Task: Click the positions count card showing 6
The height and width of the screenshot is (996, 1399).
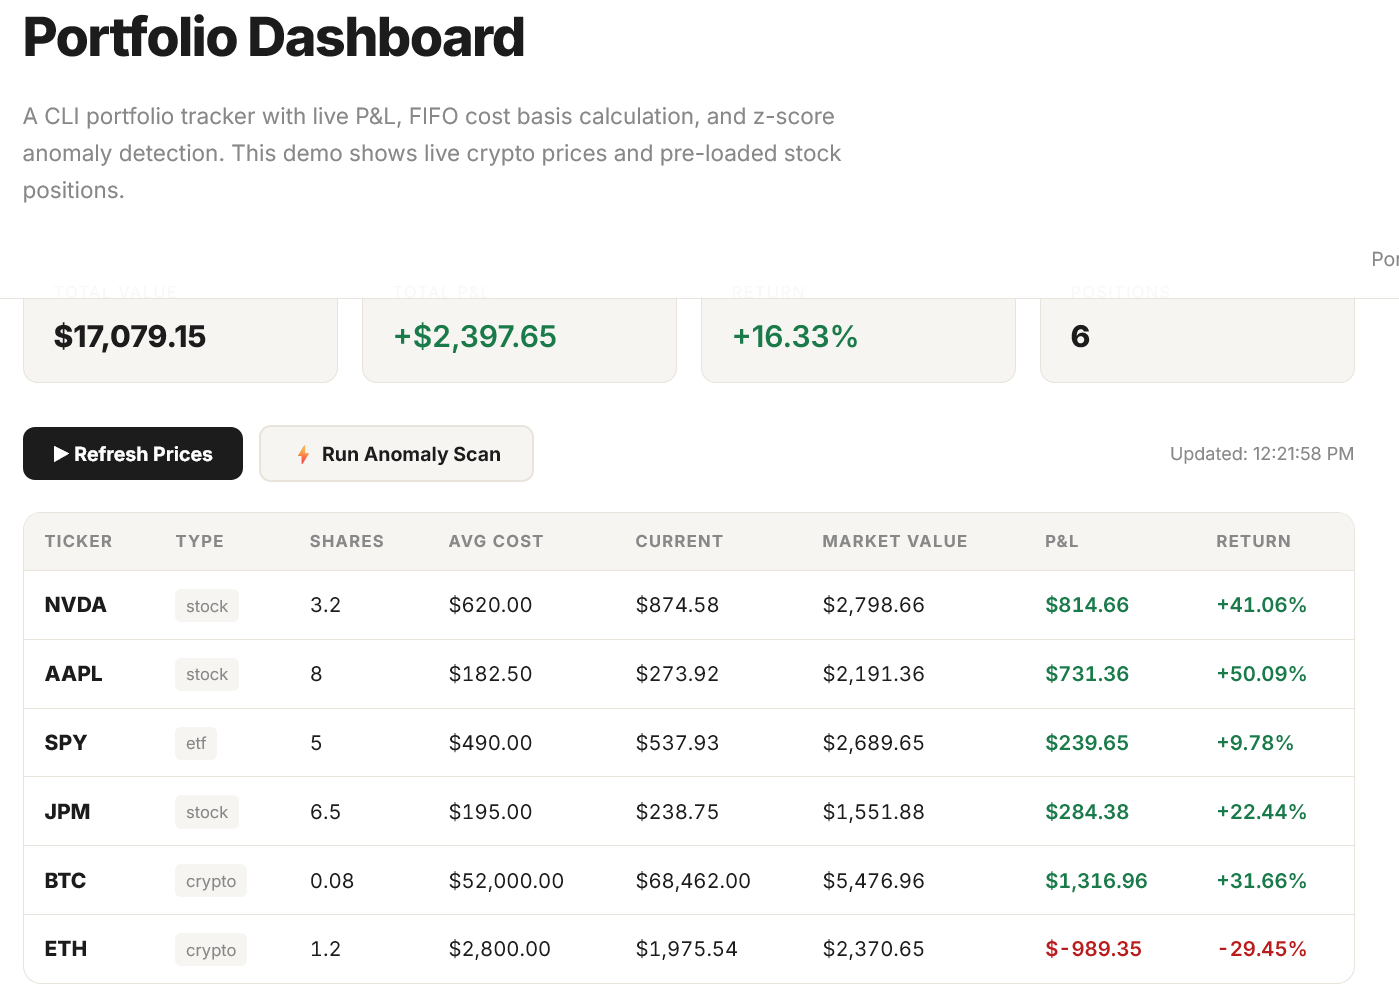Action: tap(1197, 338)
